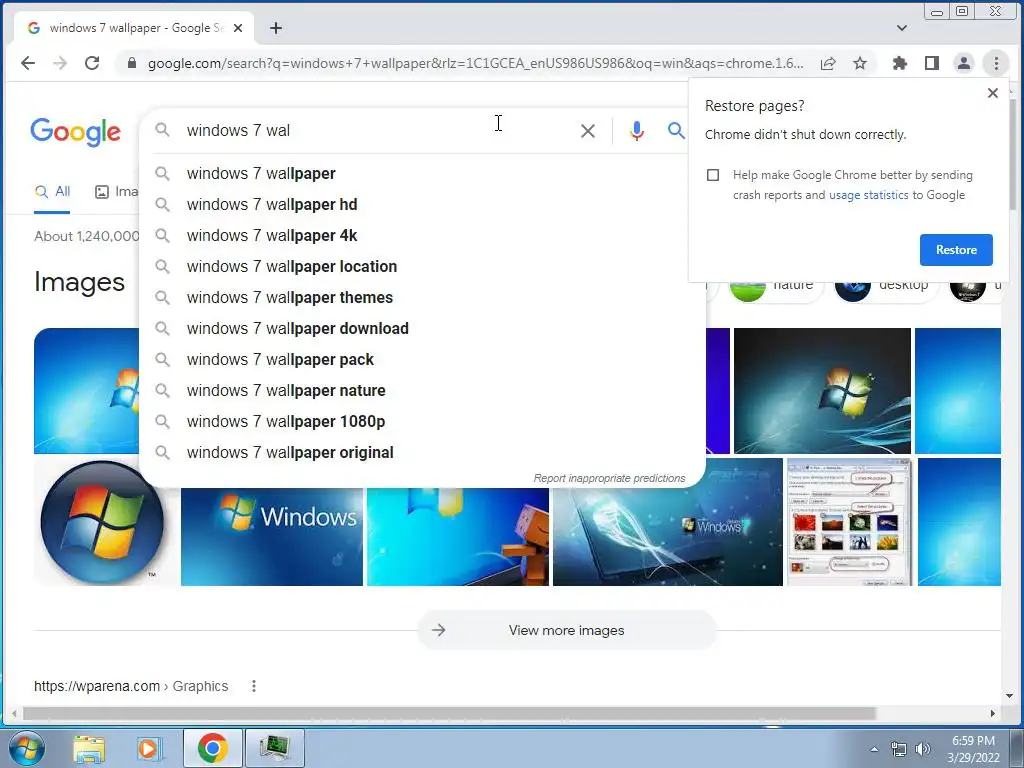Open the round Windows orb logo thumbnail
The height and width of the screenshot is (768, 1024).
[x=102, y=522]
